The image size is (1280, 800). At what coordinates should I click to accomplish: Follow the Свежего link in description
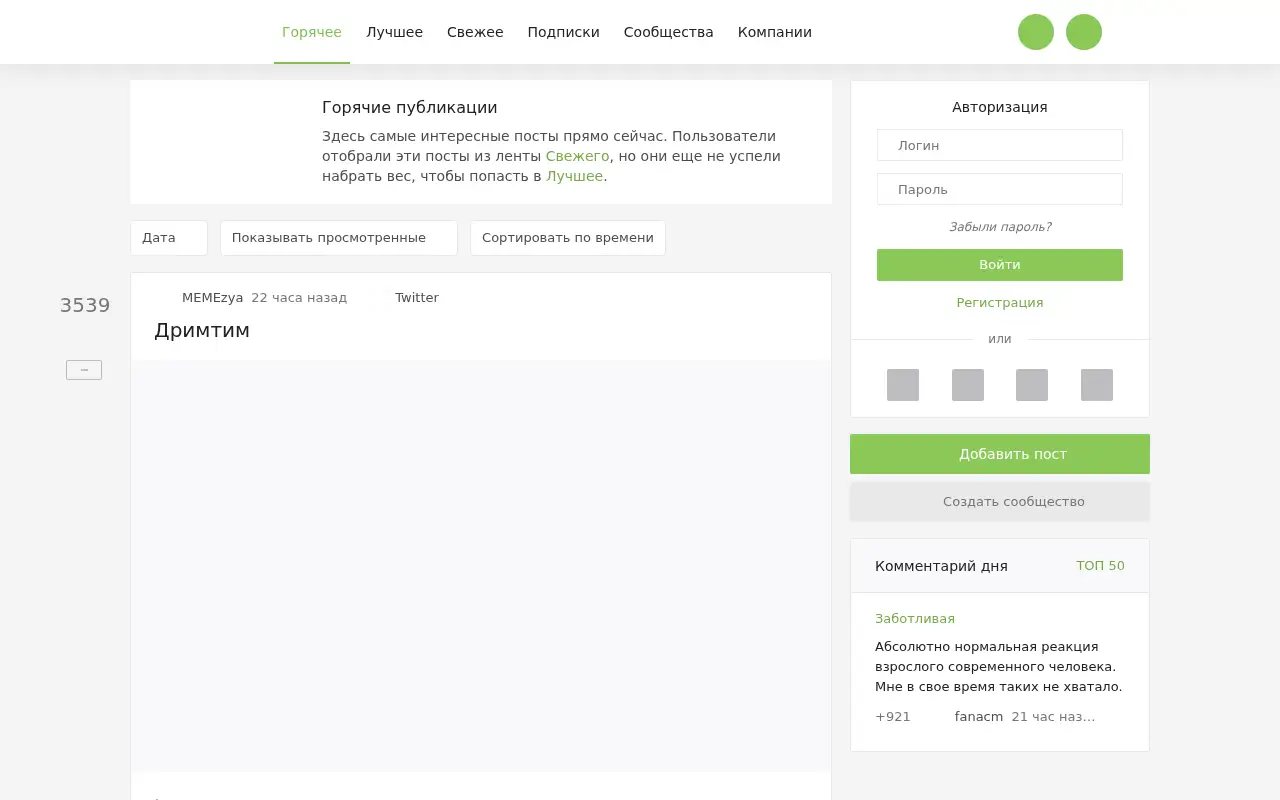coord(577,156)
